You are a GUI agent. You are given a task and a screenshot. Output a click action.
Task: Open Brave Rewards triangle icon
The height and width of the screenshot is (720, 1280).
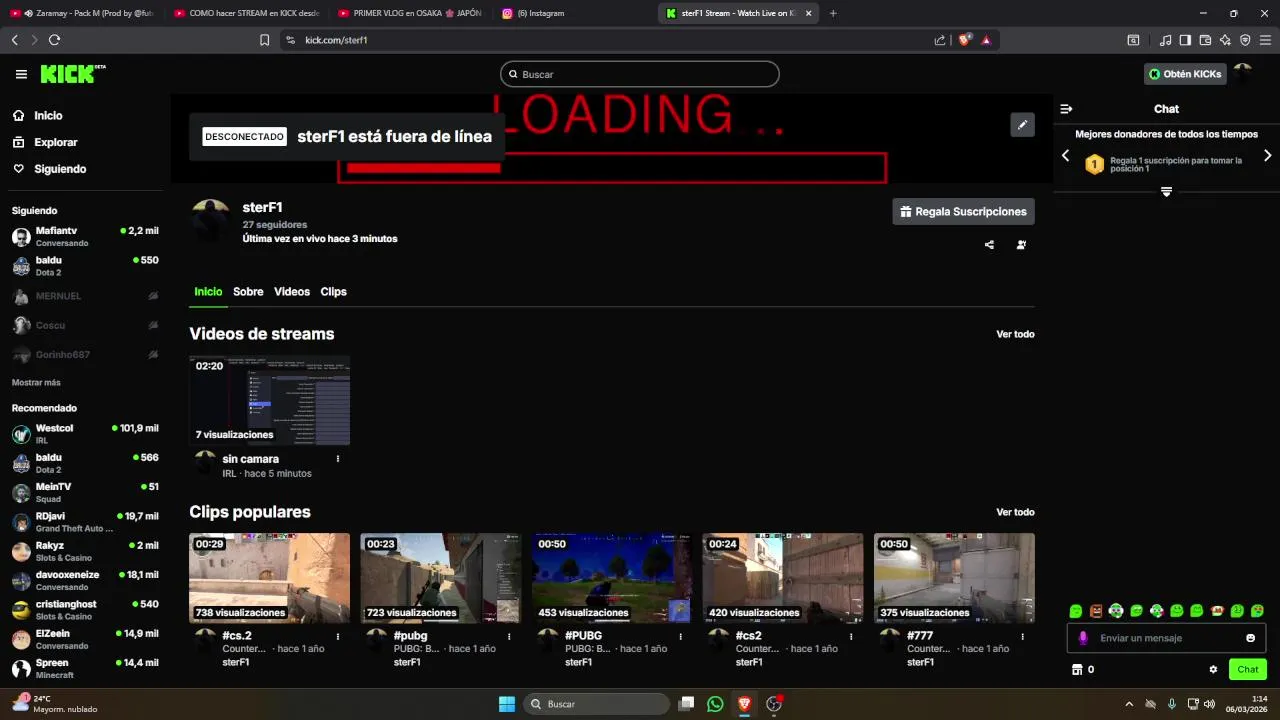(x=986, y=40)
